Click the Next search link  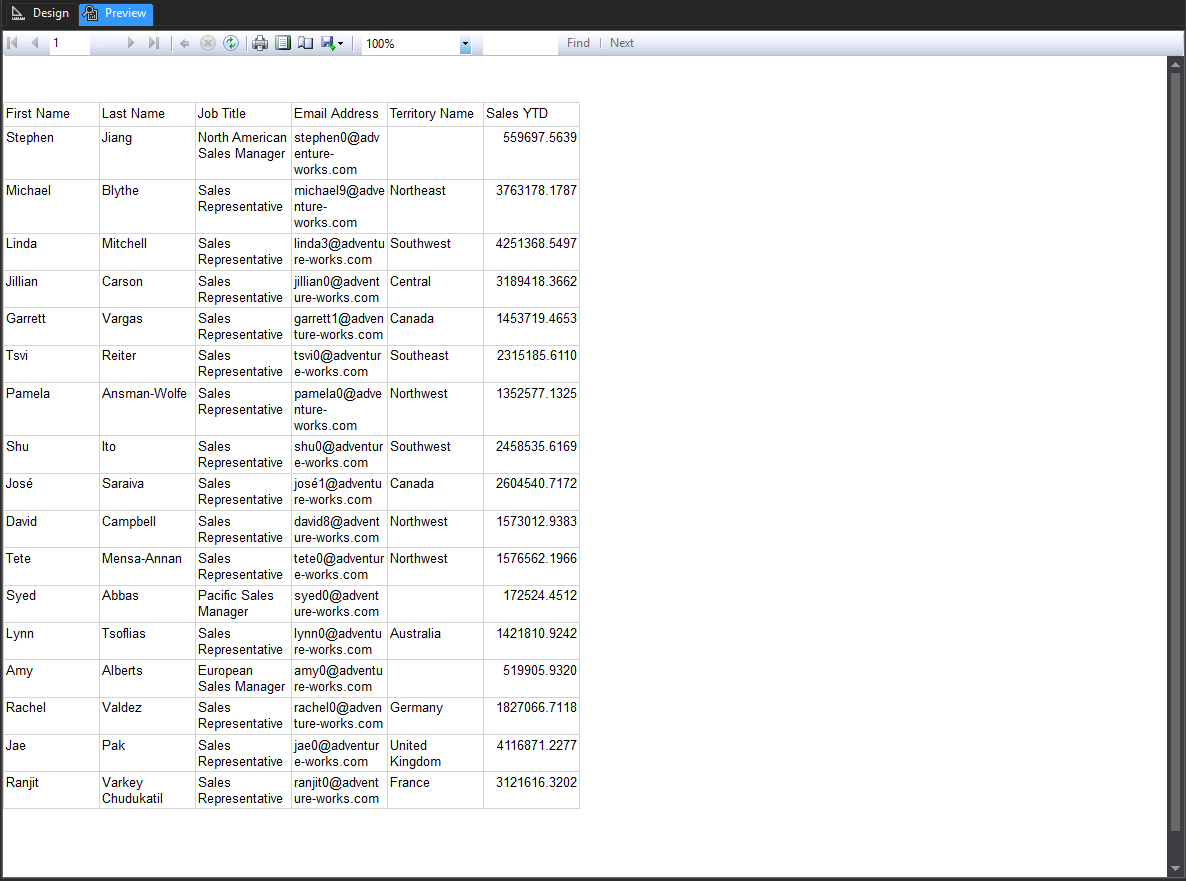coord(621,42)
